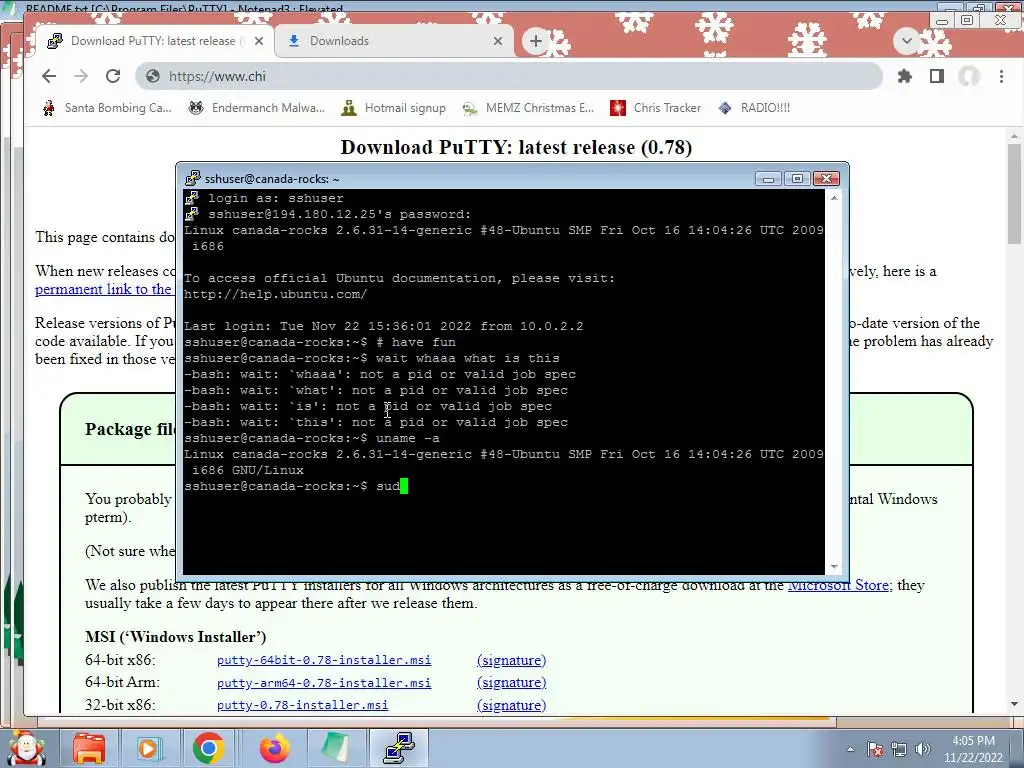This screenshot has width=1024, height=768.
Task: Open the Chrome three-dot menu
Action: coord(1001,76)
